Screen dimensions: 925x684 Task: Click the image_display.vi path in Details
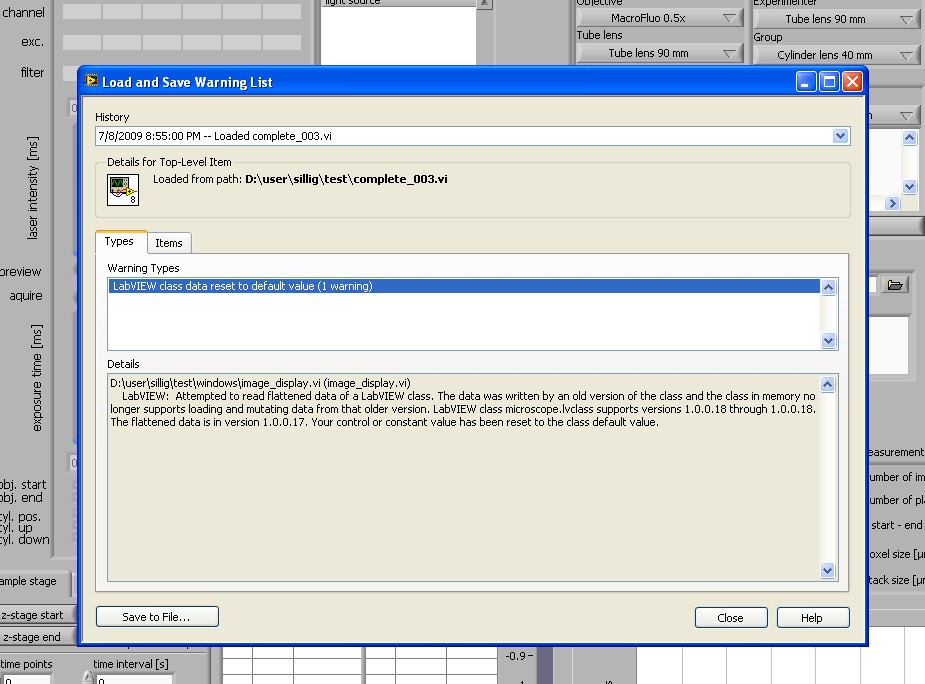point(260,383)
